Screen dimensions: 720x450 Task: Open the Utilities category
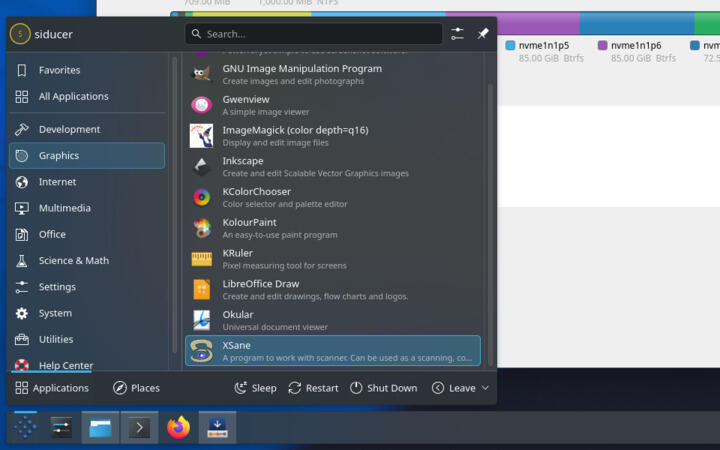87,339
